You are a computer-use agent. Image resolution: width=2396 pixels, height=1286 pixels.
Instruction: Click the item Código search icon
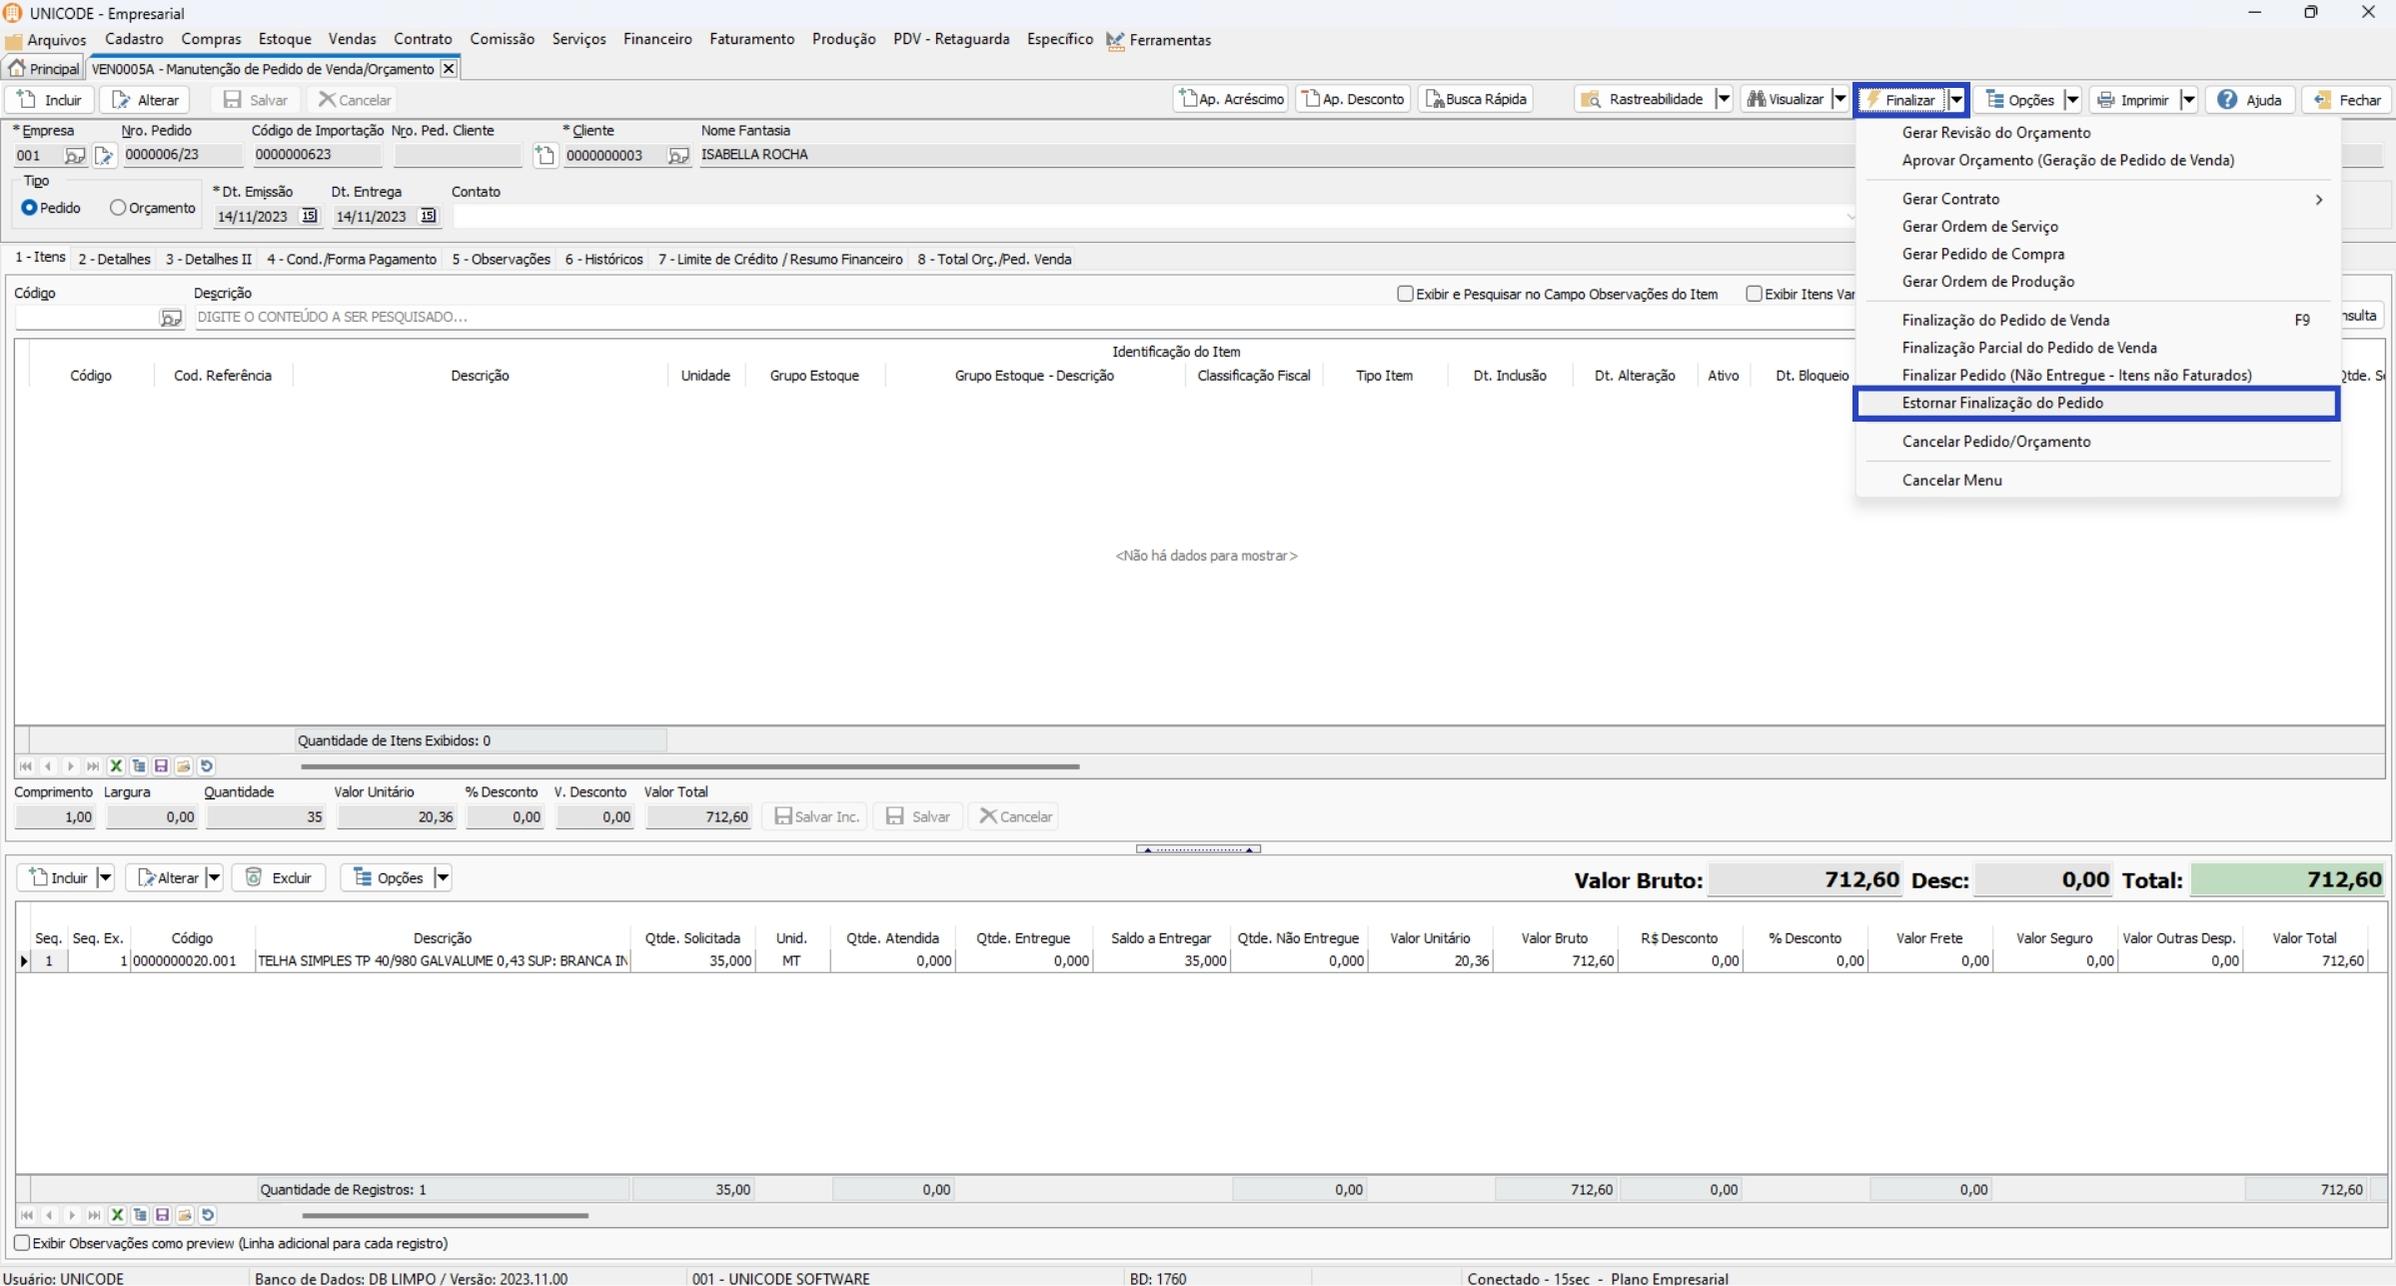click(x=171, y=318)
